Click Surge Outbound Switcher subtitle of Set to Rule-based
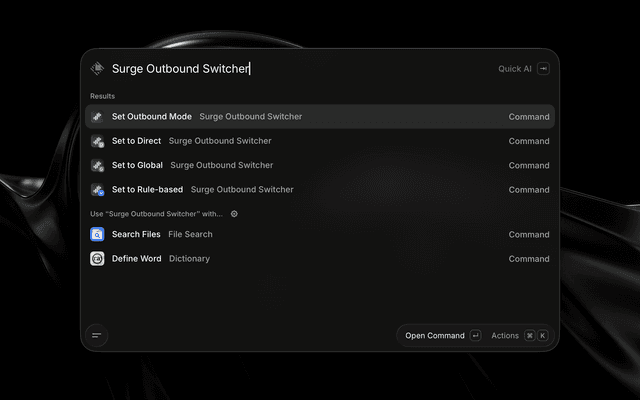The height and width of the screenshot is (400, 640). point(242,189)
